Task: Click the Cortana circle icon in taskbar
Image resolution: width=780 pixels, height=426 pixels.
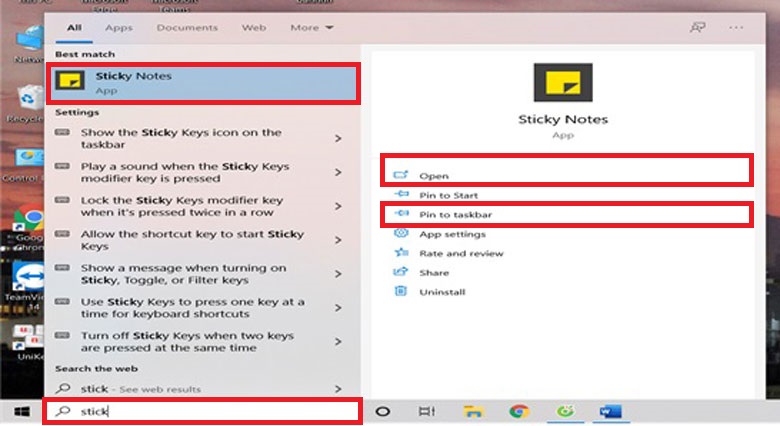Action: [382, 411]
